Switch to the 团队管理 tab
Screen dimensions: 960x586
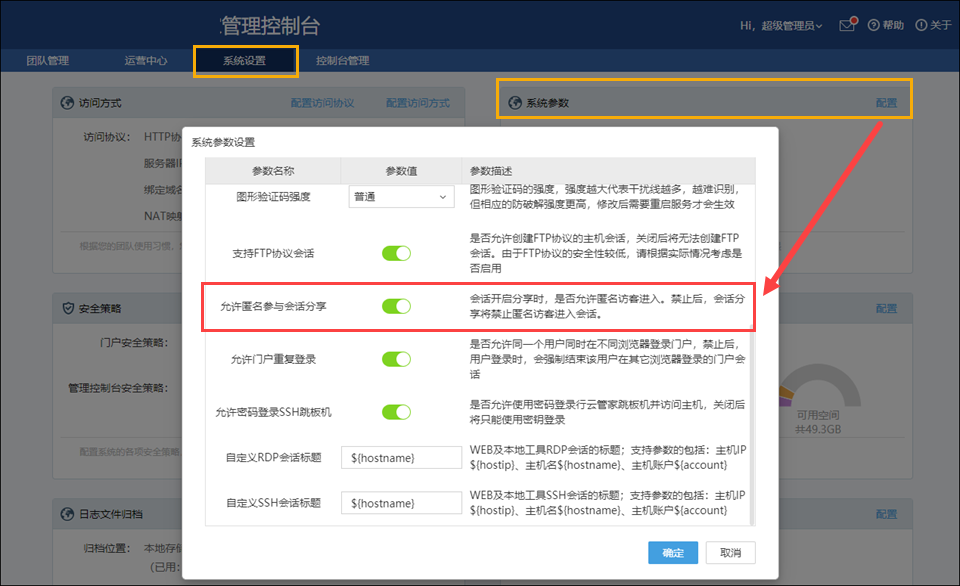click(48, 61)
